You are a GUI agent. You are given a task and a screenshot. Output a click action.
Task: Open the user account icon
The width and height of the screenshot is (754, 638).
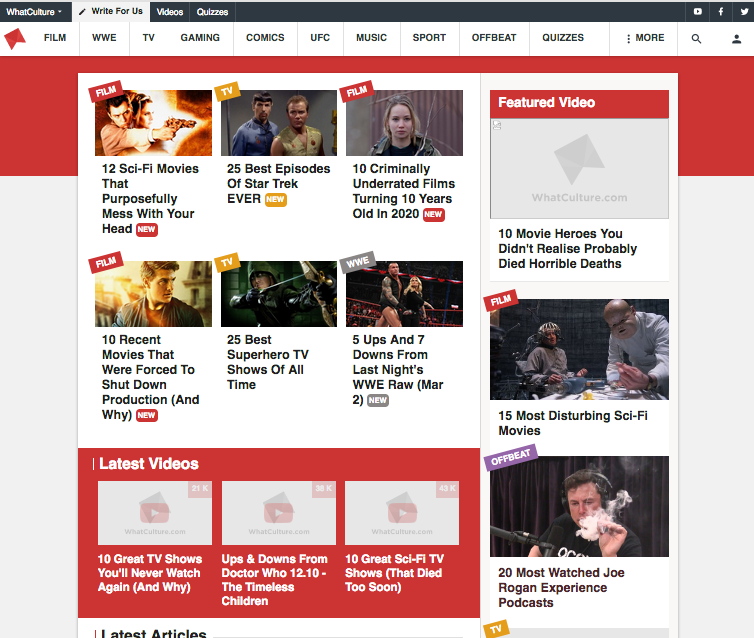736,38
